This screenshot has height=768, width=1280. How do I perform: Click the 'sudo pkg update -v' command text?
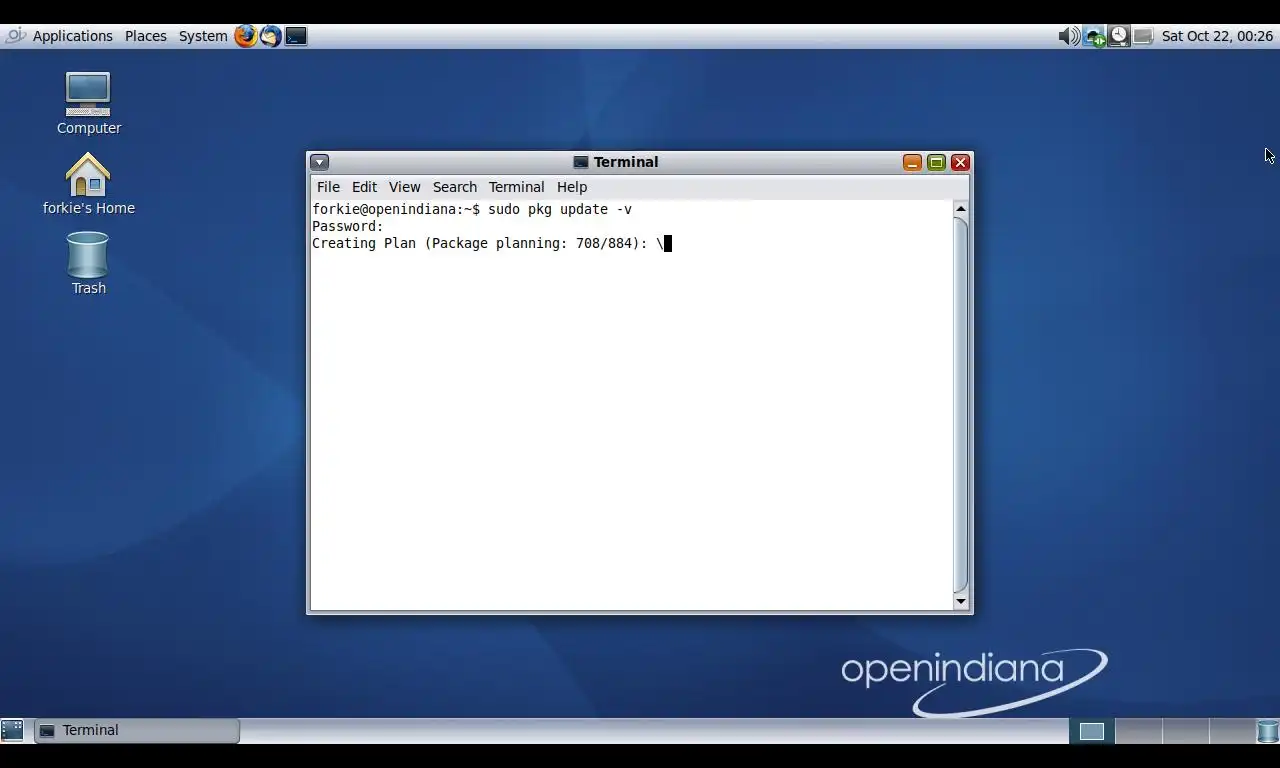tap(560, 209)
